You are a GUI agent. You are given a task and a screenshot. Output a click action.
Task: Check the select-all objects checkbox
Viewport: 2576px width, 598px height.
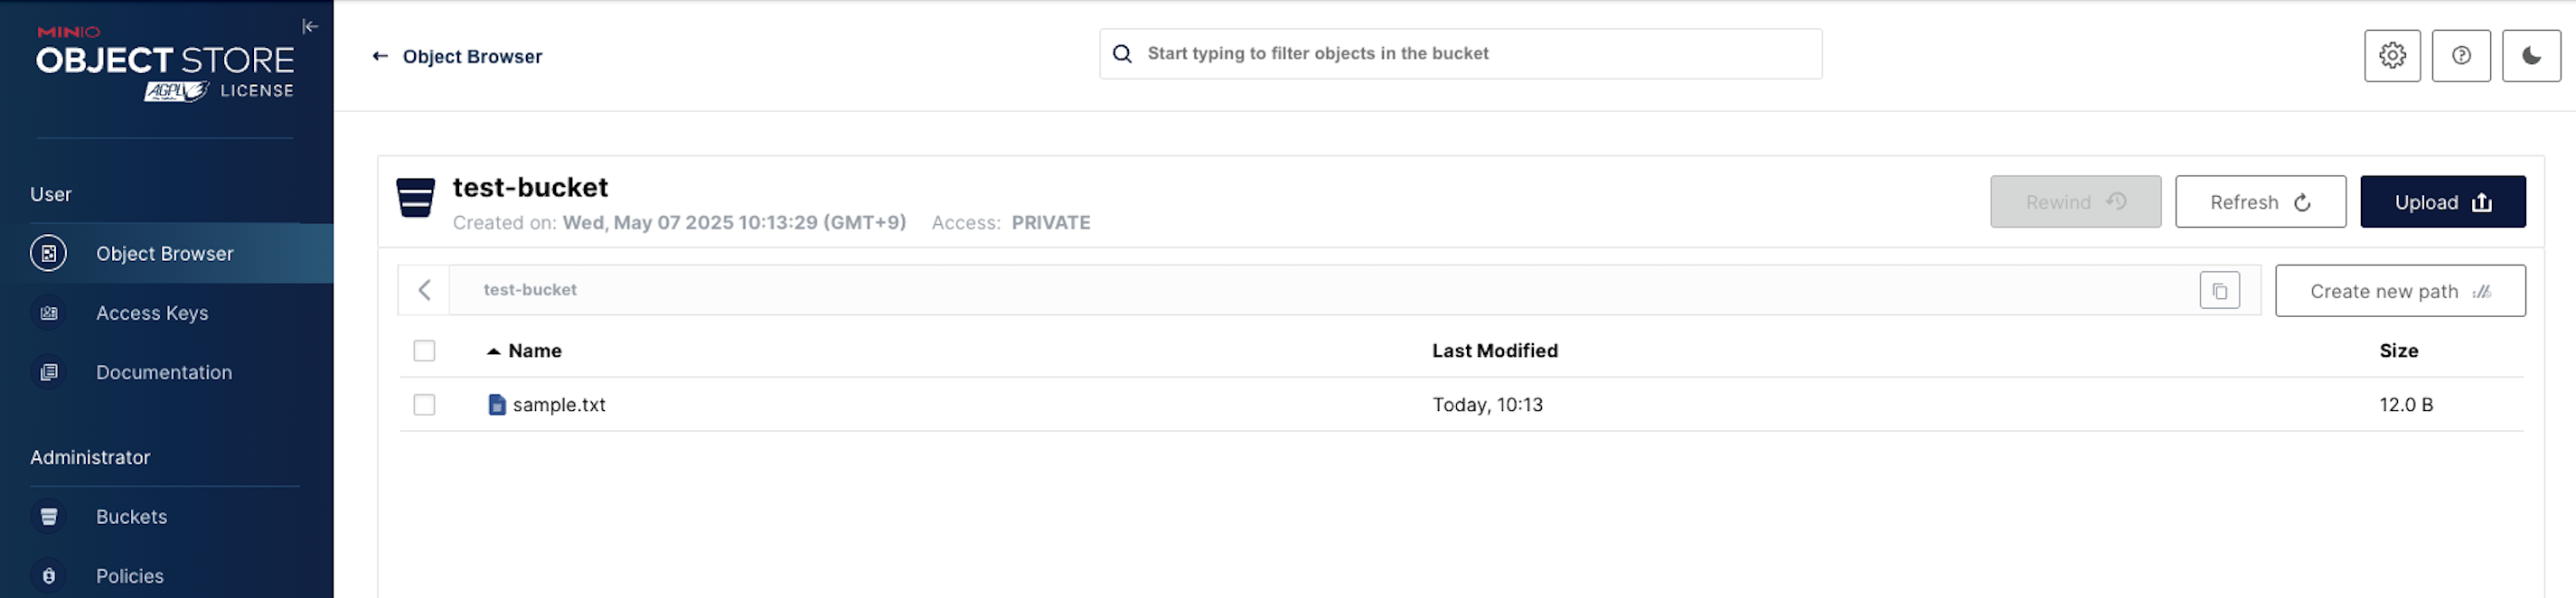(x=424, y=351)
